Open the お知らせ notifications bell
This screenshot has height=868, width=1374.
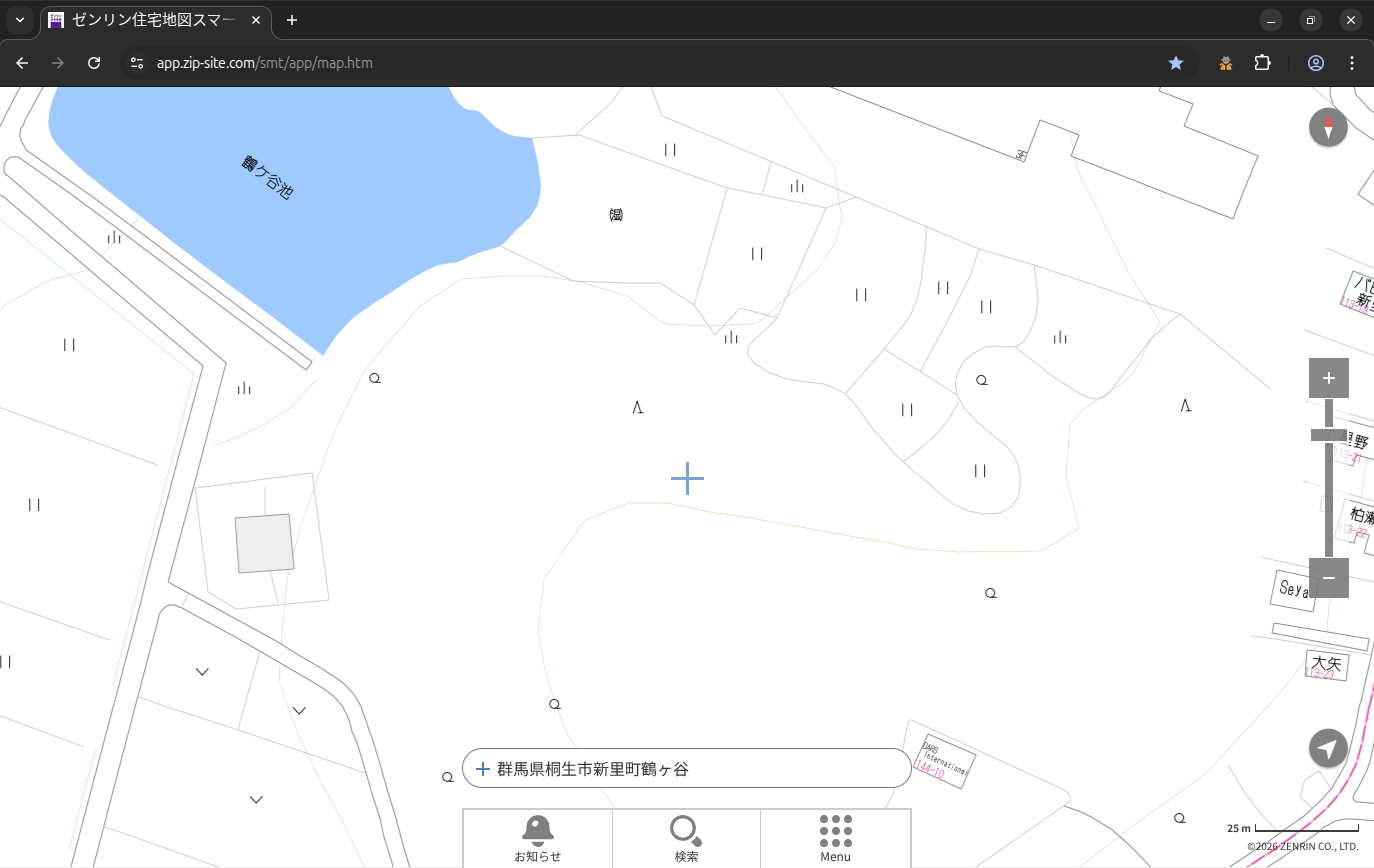click(x=537, y=838)
